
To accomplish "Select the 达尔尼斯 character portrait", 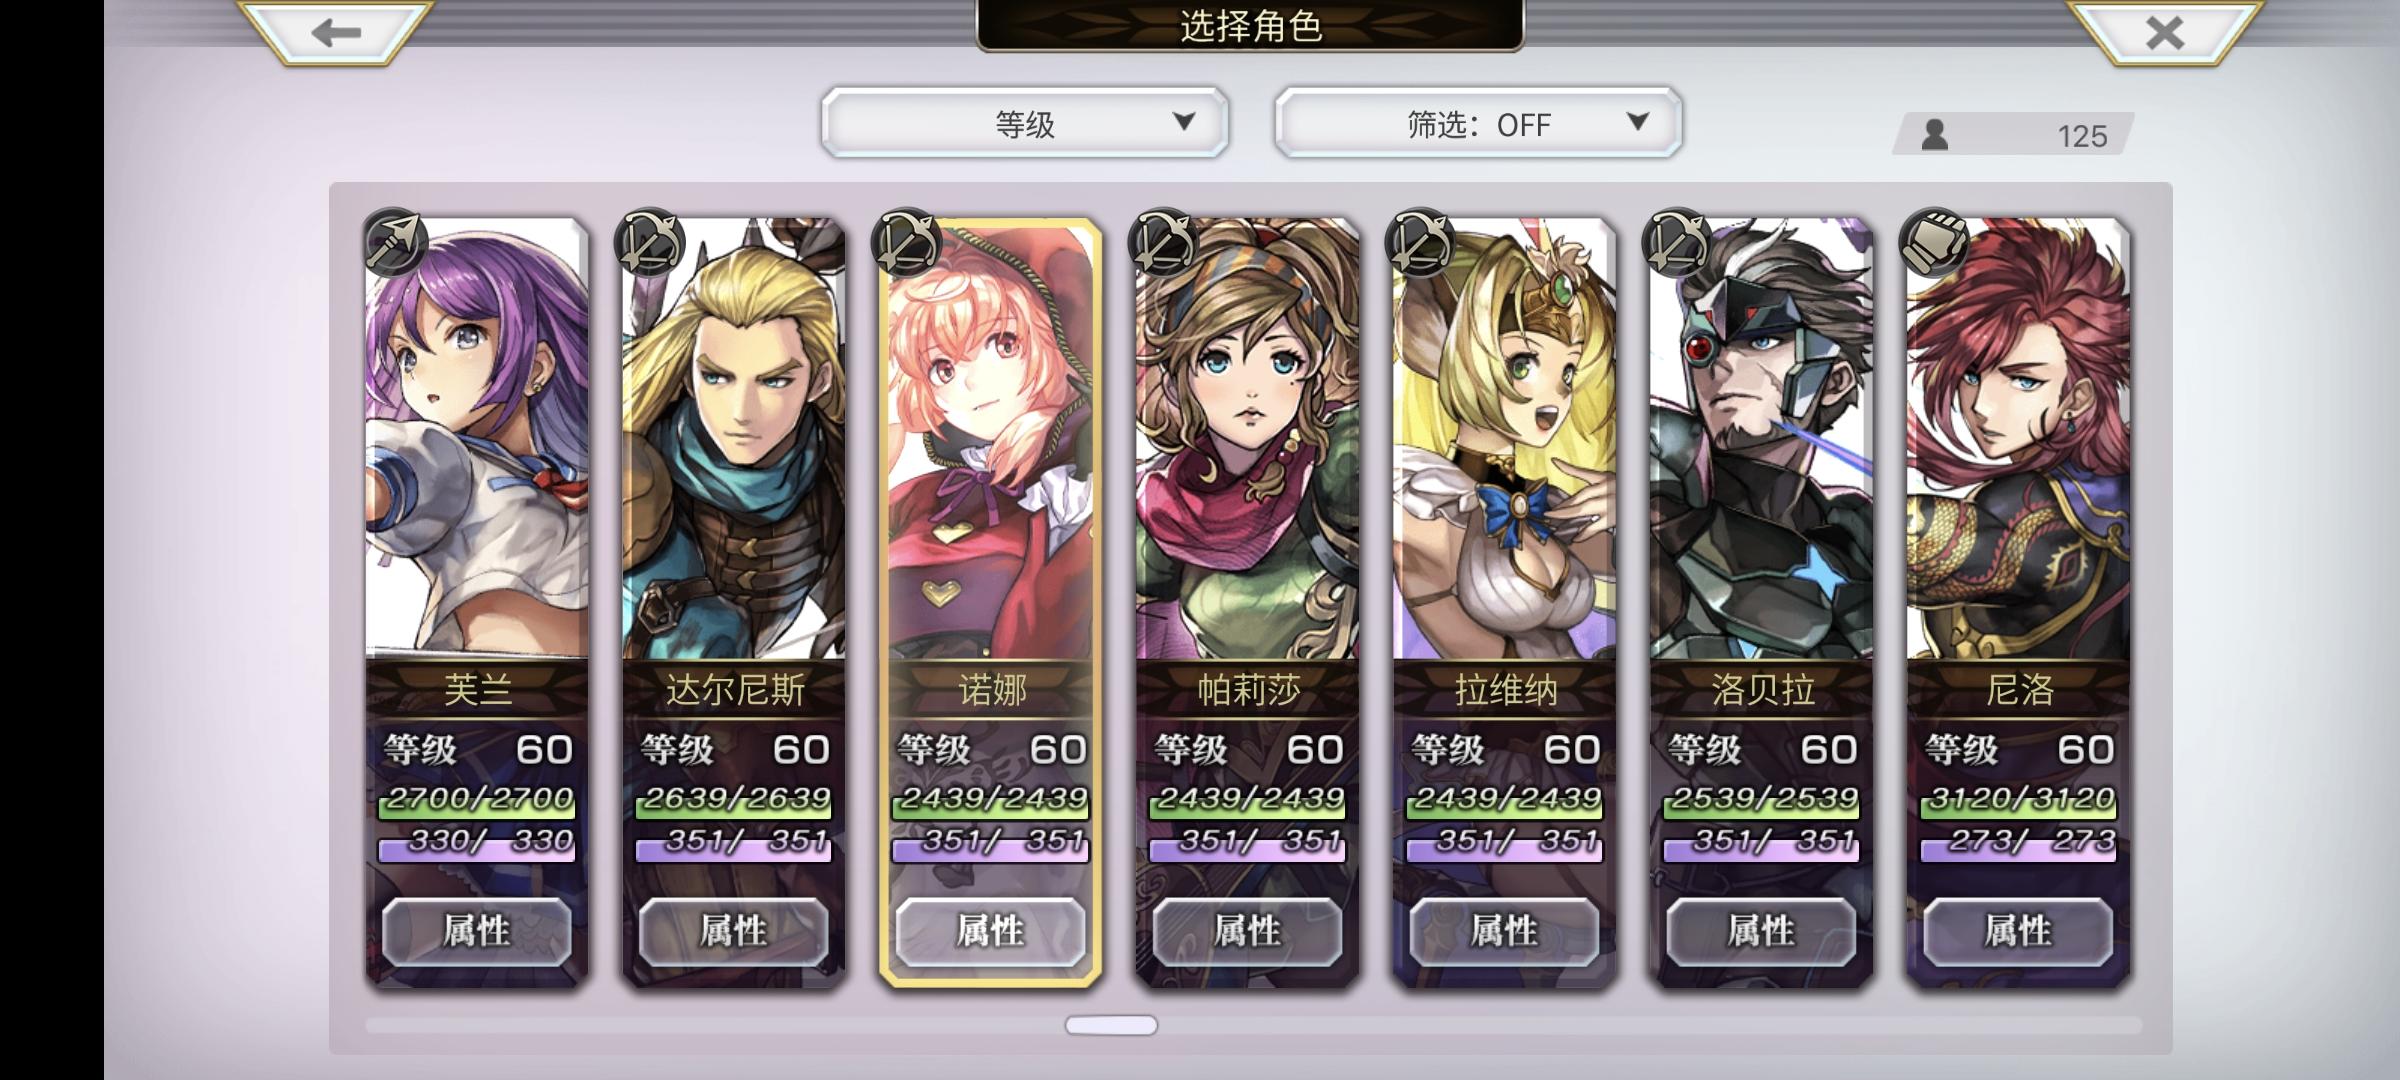I will [734, 440].
